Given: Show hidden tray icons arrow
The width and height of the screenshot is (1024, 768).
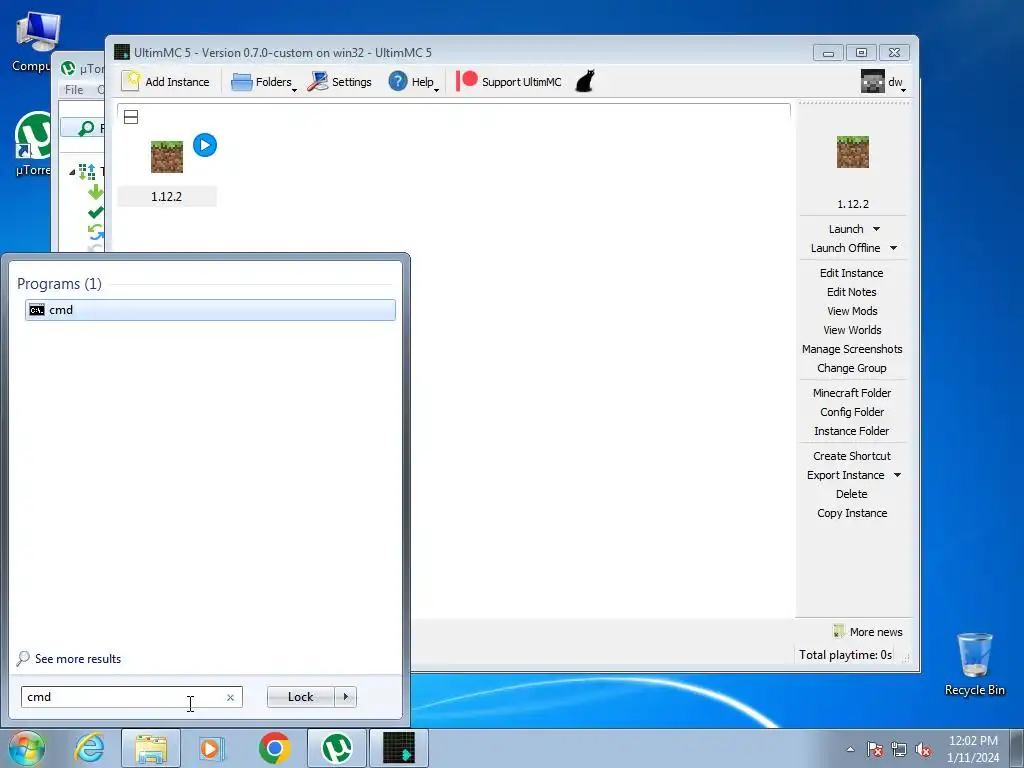Looking at the screenshot, I should click(850, 749).
